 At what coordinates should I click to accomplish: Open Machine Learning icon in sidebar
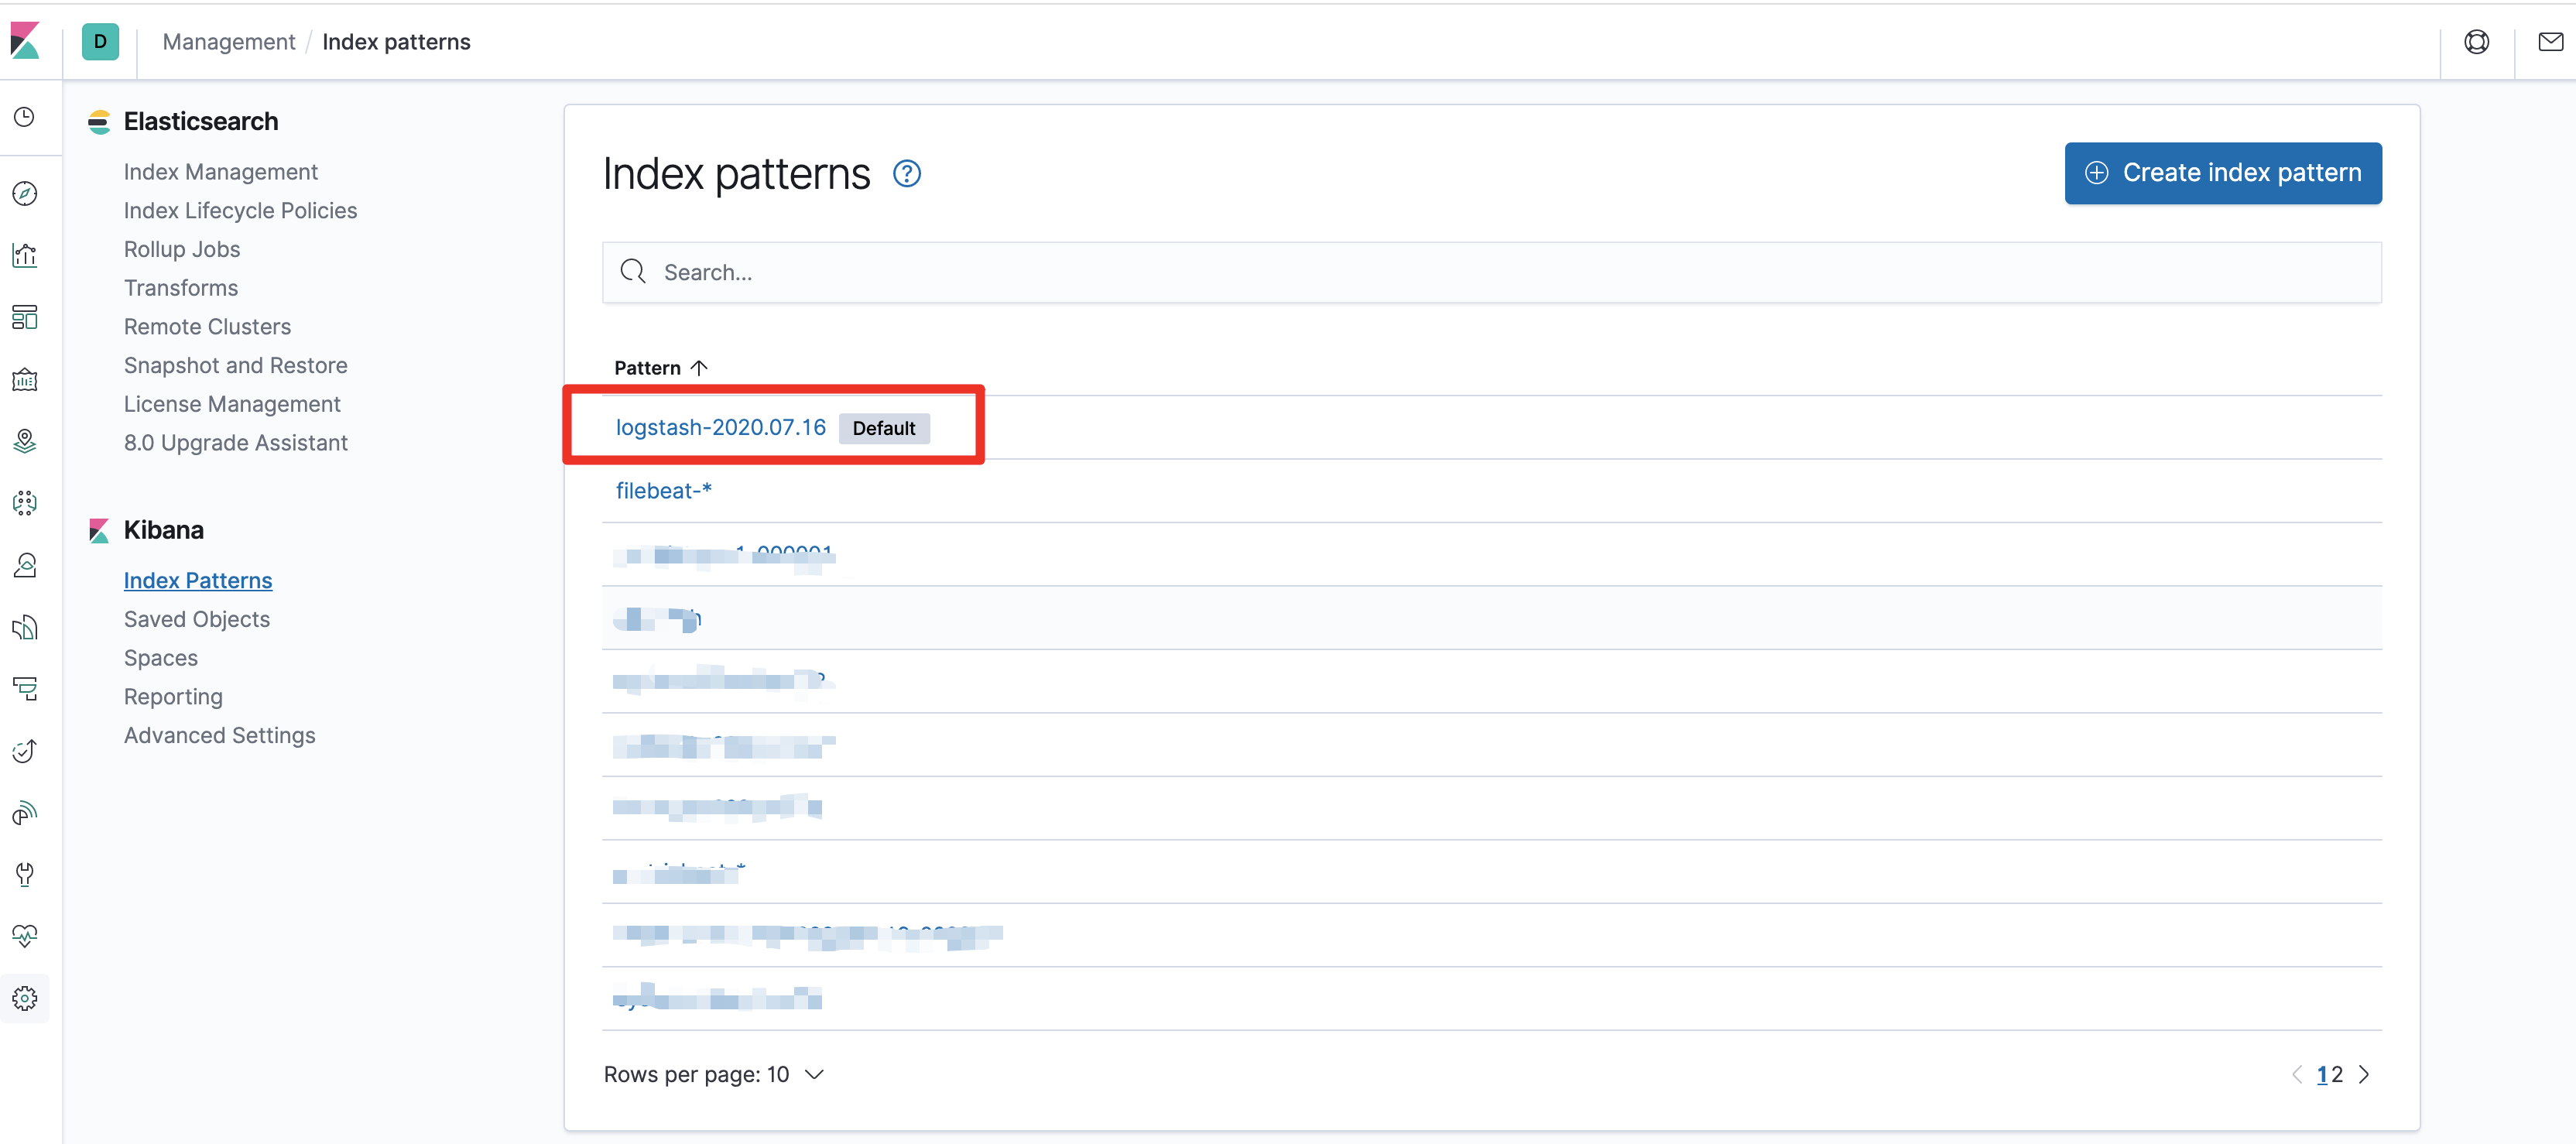pyautogui.click(x=25, y=503)
